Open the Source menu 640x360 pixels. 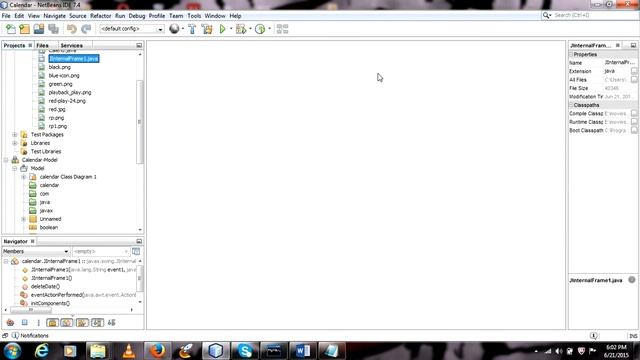[78, 16]
